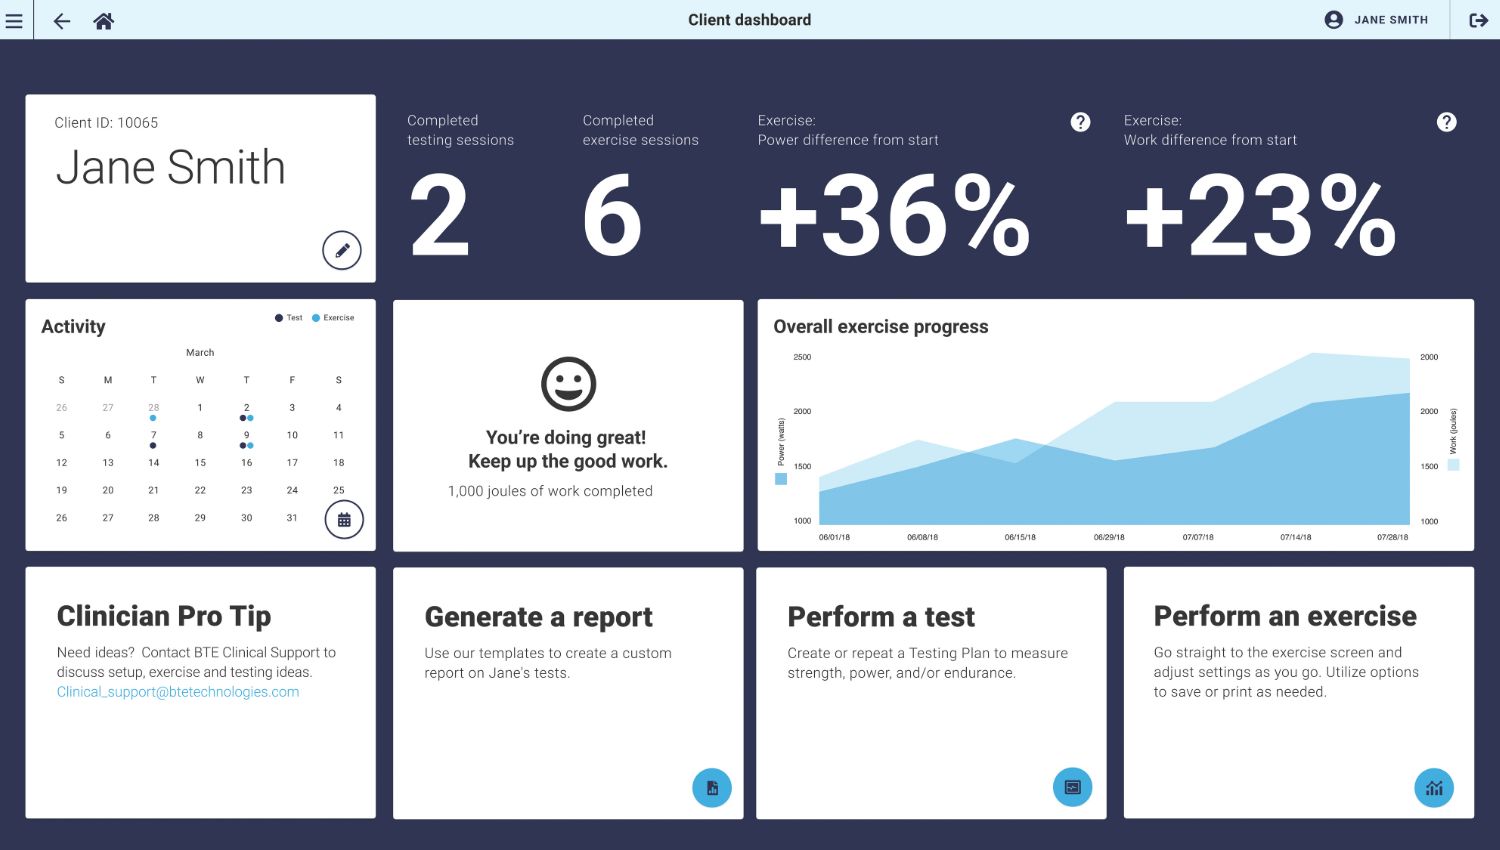This screenshot has height=850, width=1500.
Task: Open Power difference help icon
Action: (x=1080, y=122)
